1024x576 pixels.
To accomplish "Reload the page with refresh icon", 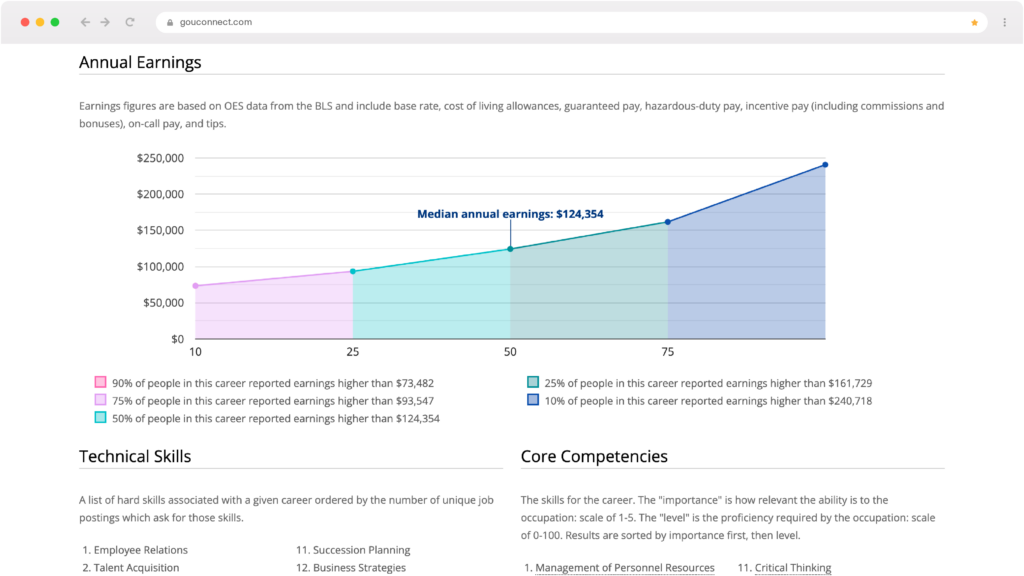I will click(x=130, y=22).
